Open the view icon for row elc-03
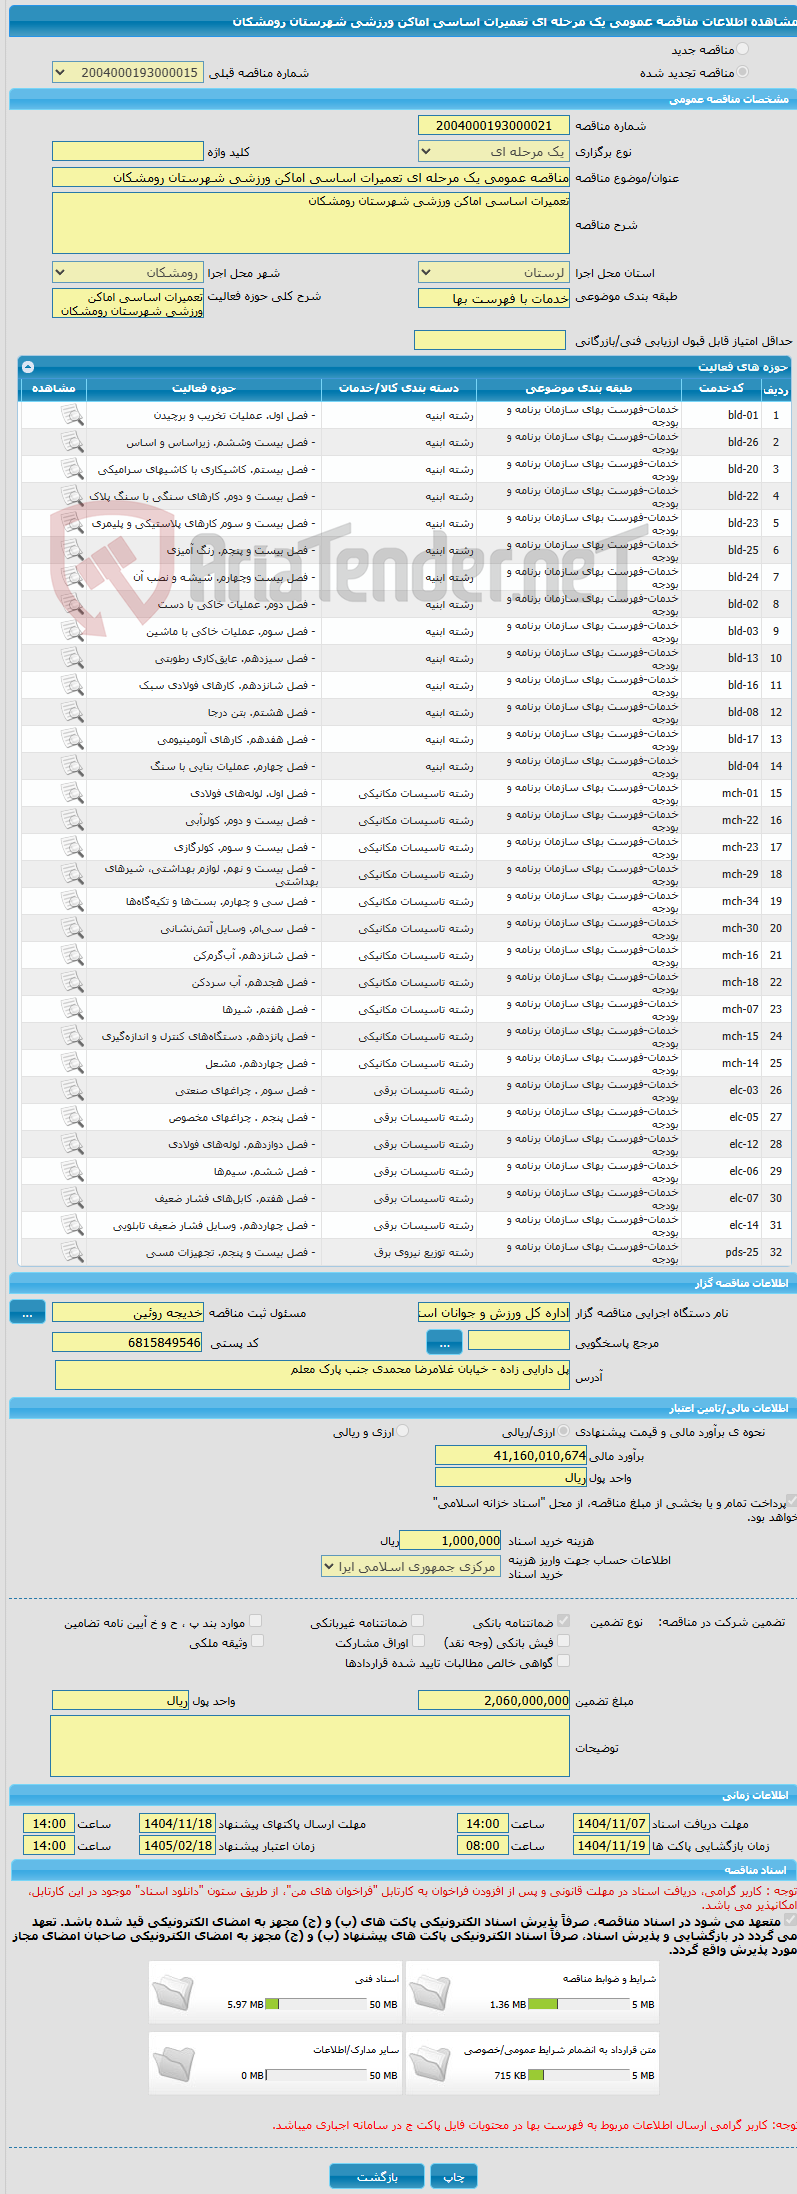The width and height of the screenshot is (797, 2194). pyautogui.click(x=72, y=1090)
